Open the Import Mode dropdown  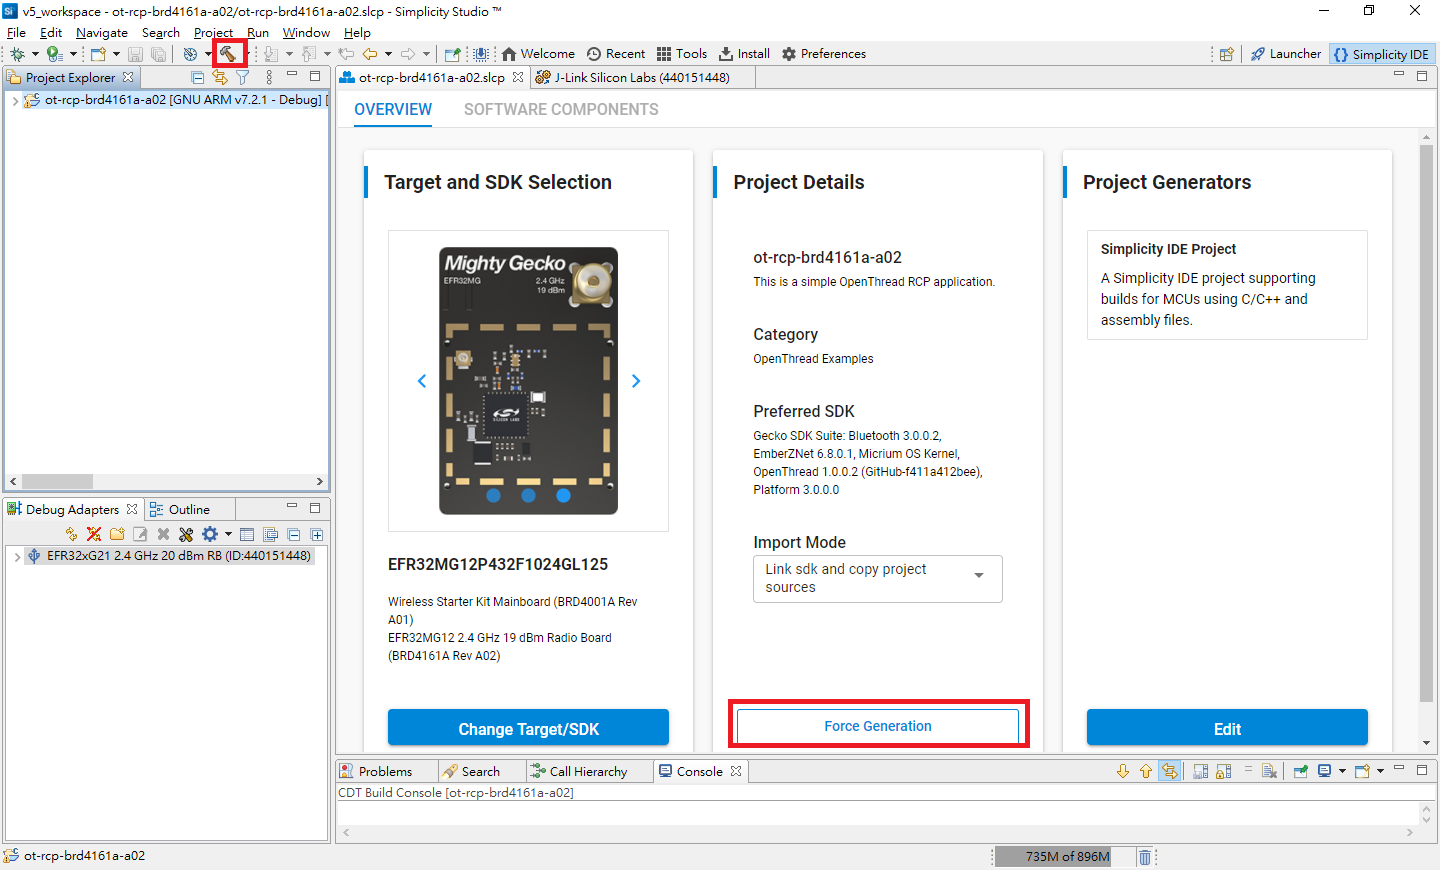[x=978, y=578]
